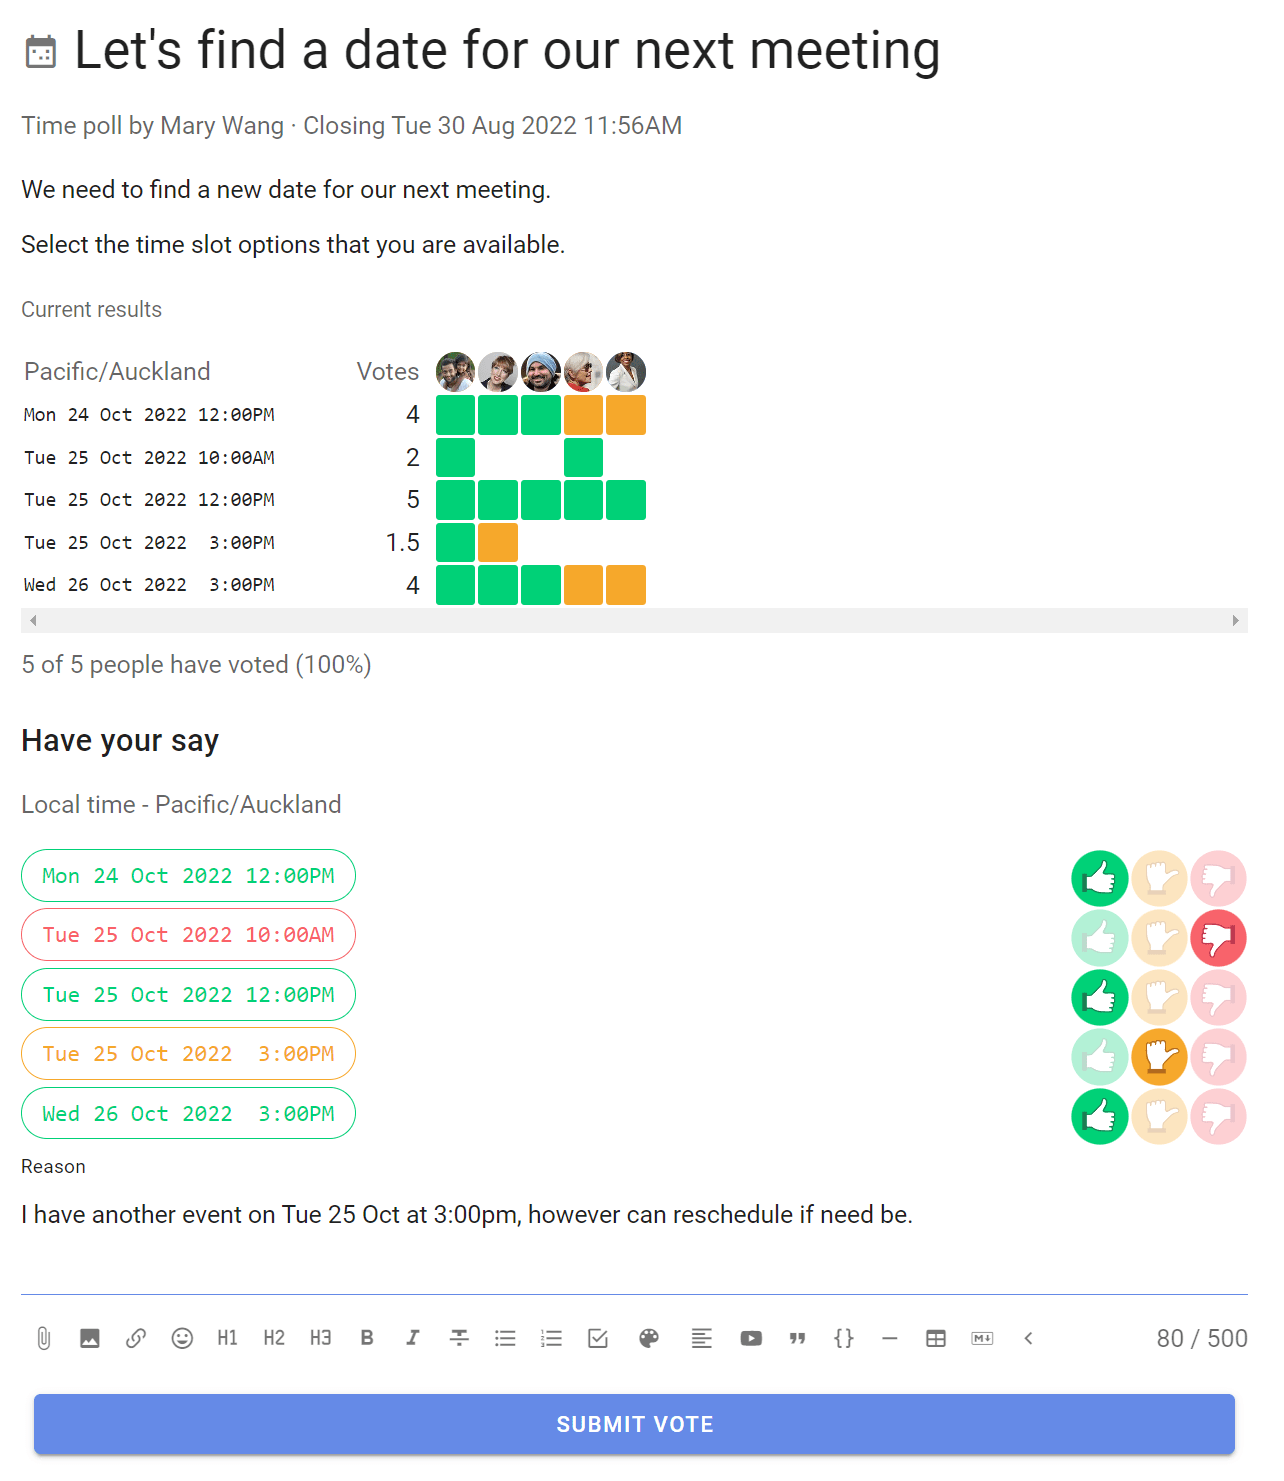Image resolution: width=1284 pixels, height=1481 pixels.
Task: Add a hyperlink with the link icon
Action: click(136, 1338)
